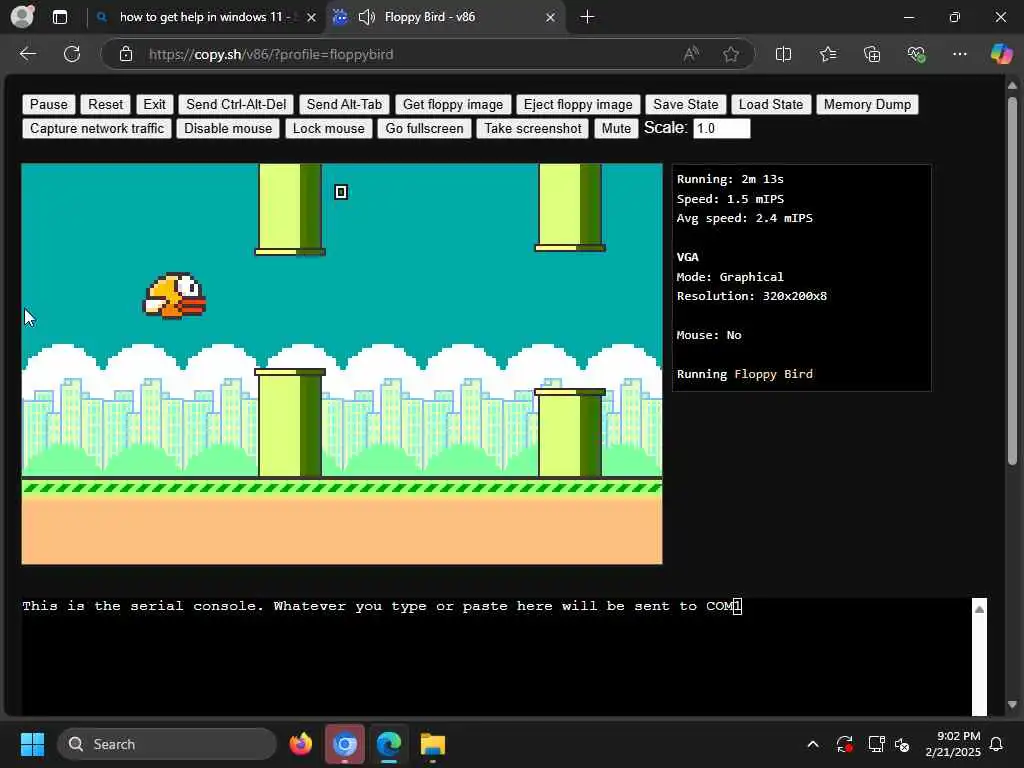The image size is (1024, 768).
Task: Click the Floppy Bird game screen
Action: pyautogui.click(x=342, y=364)
